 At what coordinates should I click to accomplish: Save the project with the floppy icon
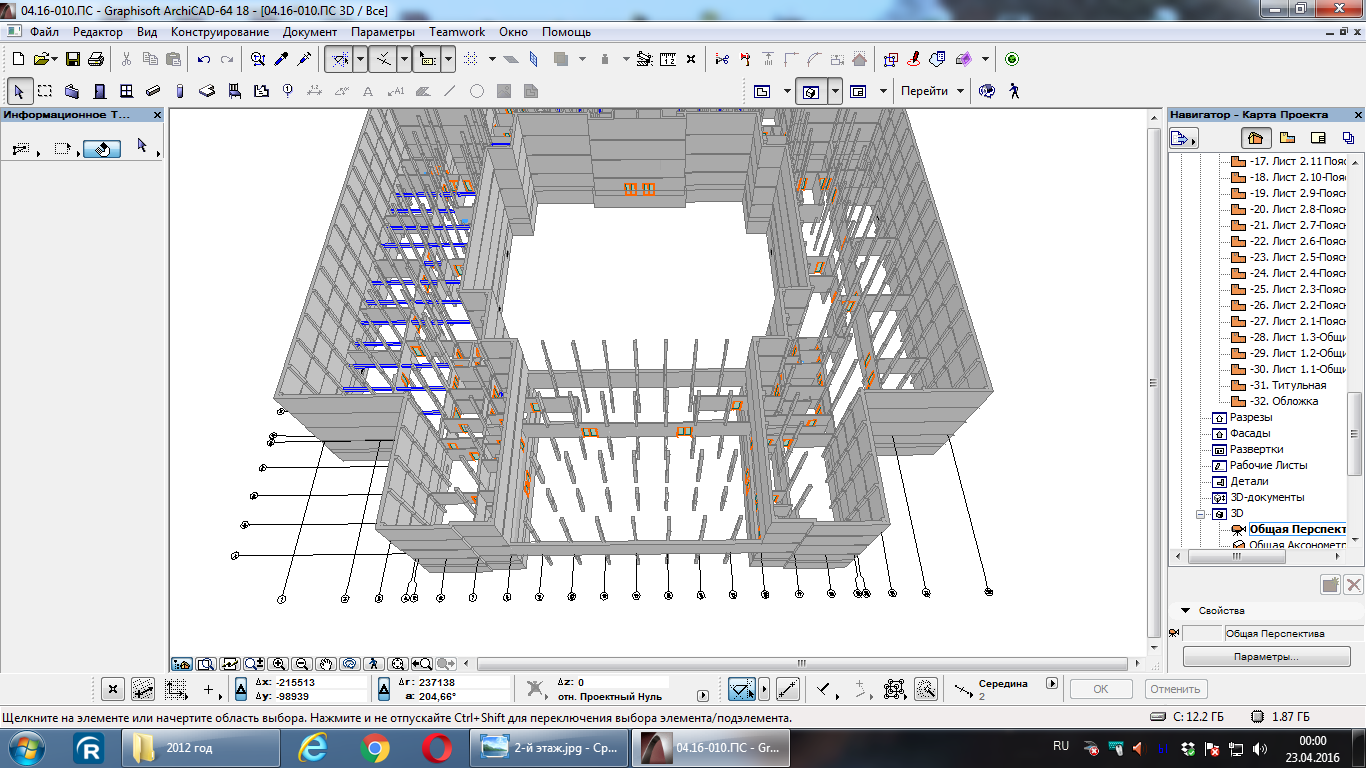click(x=73, y=59)
